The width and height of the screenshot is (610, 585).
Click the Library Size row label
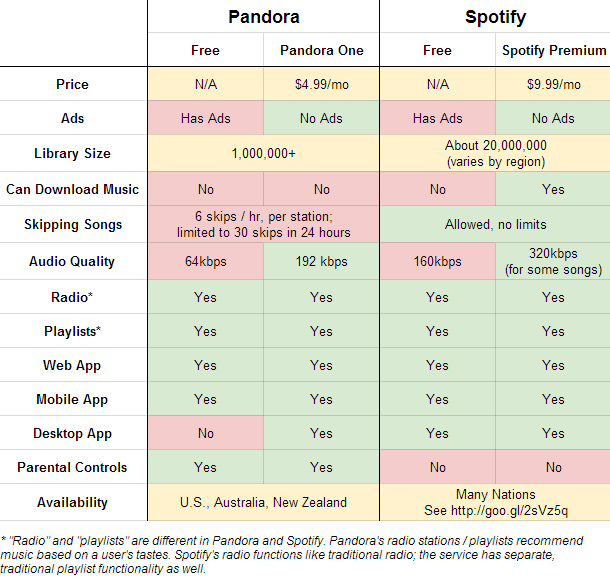click(73, 153)
